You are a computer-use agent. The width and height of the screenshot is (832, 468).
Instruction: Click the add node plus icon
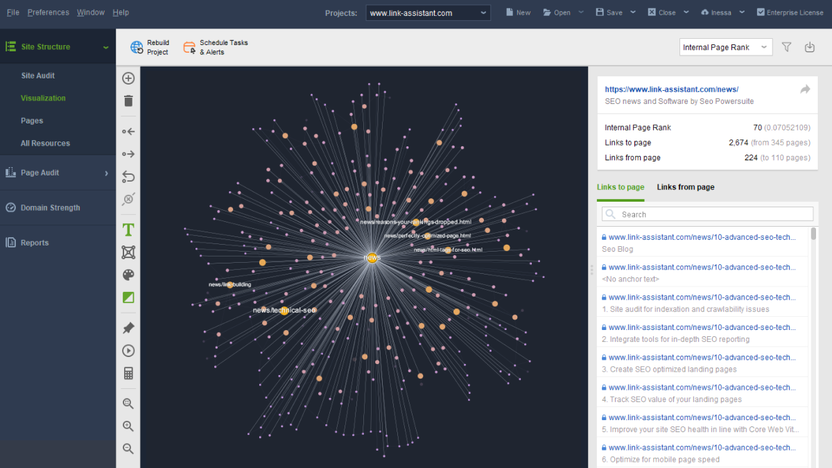128,78
